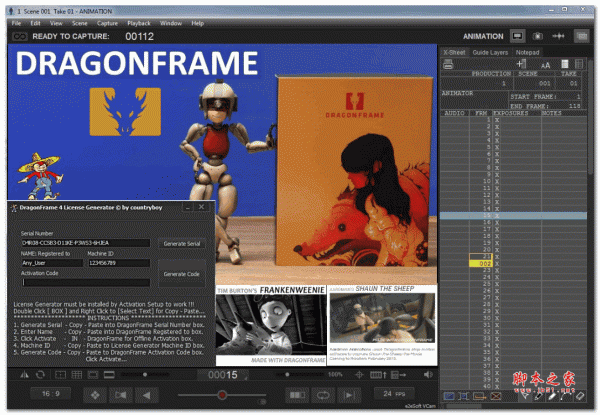Click the Registered to name field
This screenshot has width=600, height=415.
click(x=52, y=263)
